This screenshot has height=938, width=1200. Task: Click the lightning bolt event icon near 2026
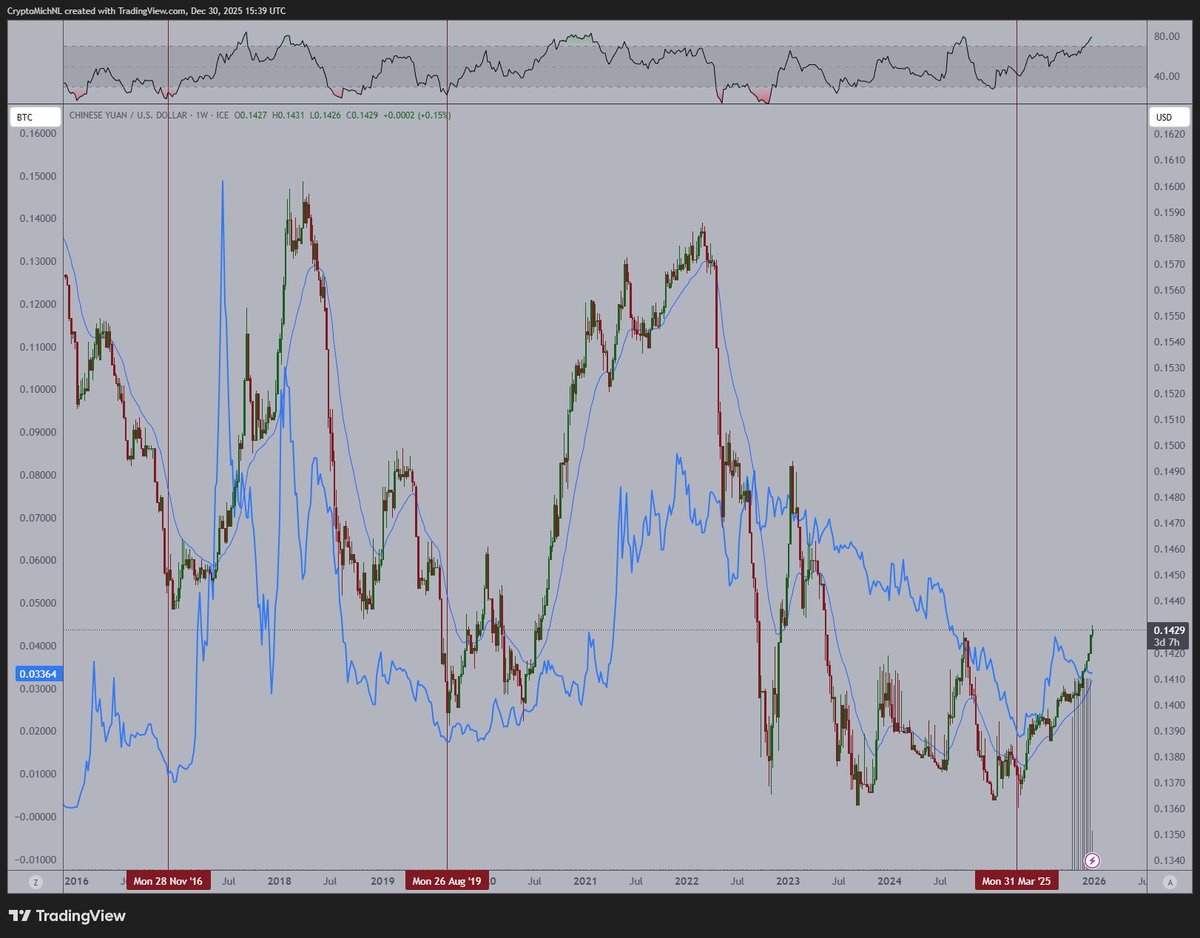pyautogui.click(x=1093, y=860)
